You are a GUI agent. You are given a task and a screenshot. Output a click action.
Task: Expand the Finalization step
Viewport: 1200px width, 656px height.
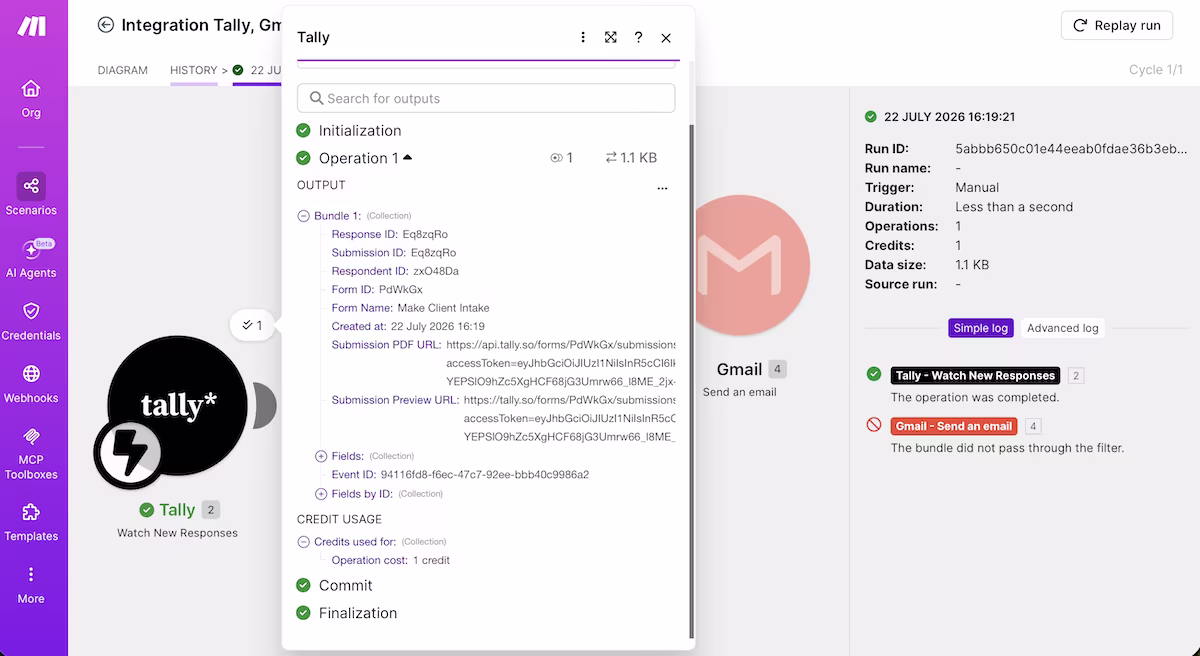(358, 613)
